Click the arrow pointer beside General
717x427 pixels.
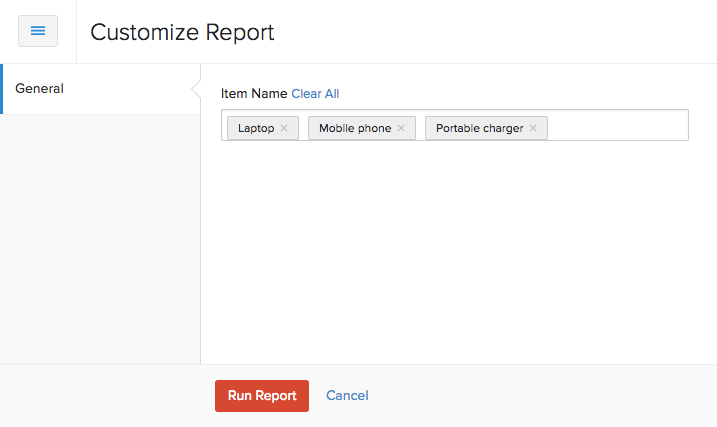[x=196, y=89]
